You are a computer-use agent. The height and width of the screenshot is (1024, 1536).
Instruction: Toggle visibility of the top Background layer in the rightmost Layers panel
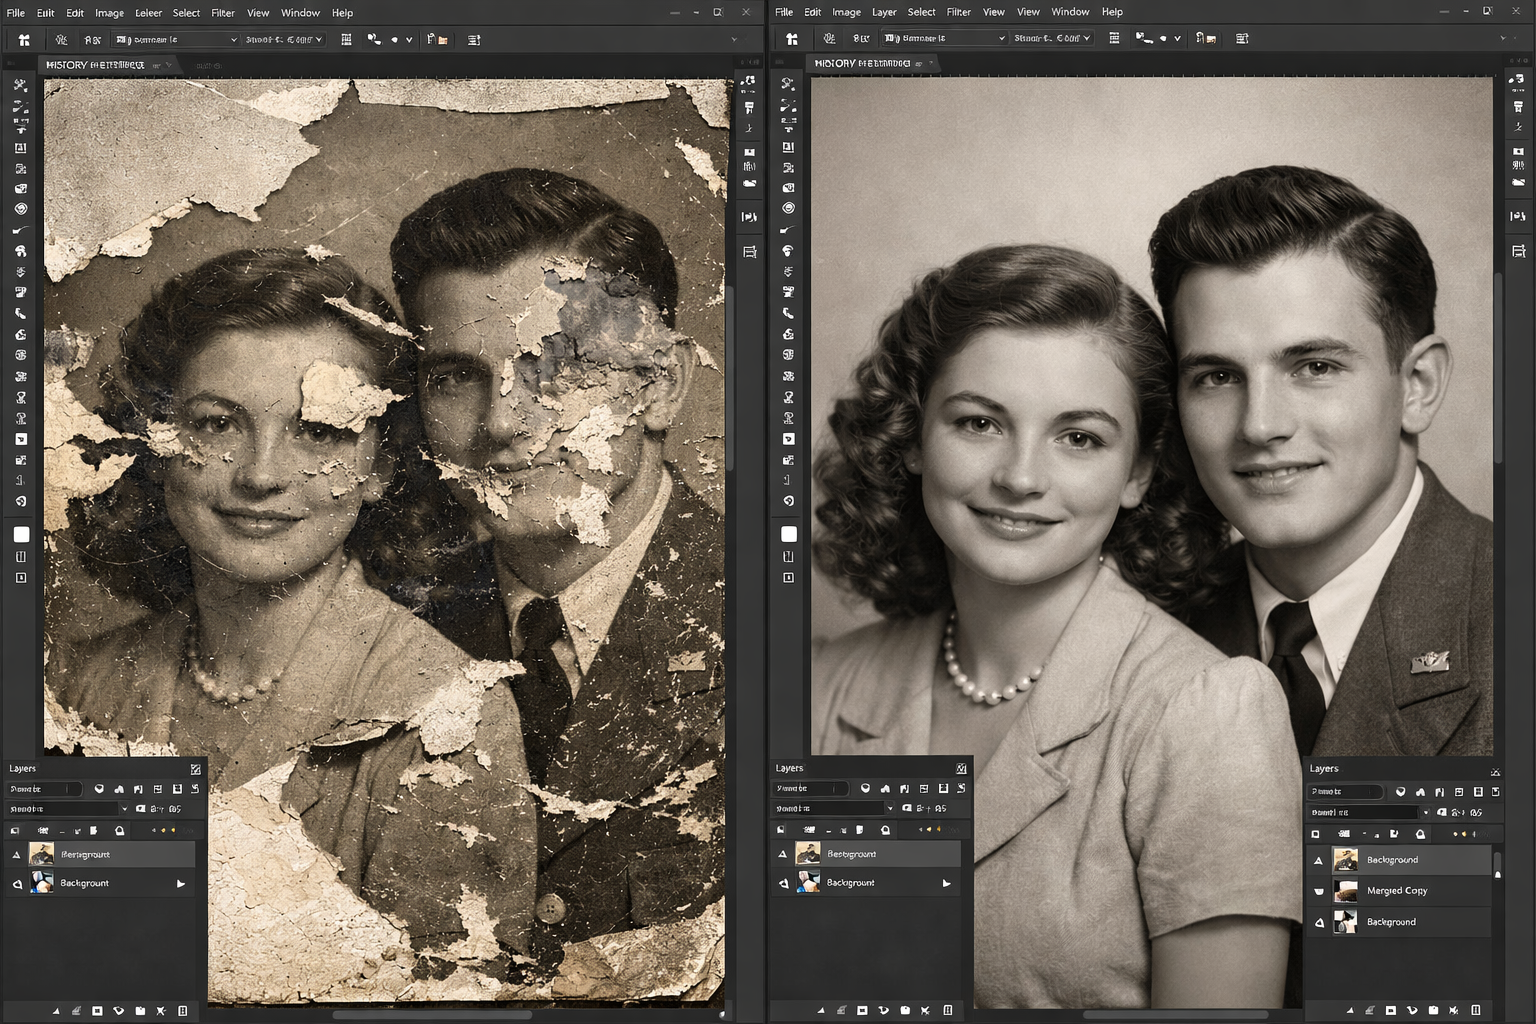[x=1318, y=860]
